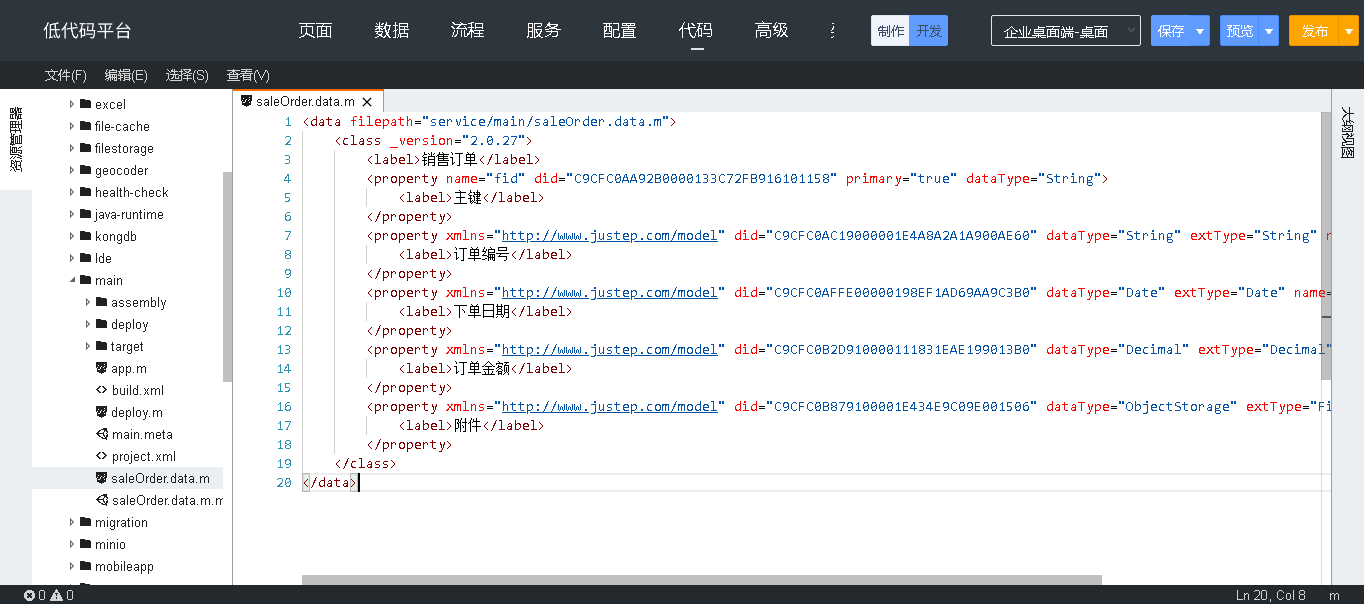Click the editor horizontal scrollbar
Screen dimensions: 1364x604
coord(701,579)
